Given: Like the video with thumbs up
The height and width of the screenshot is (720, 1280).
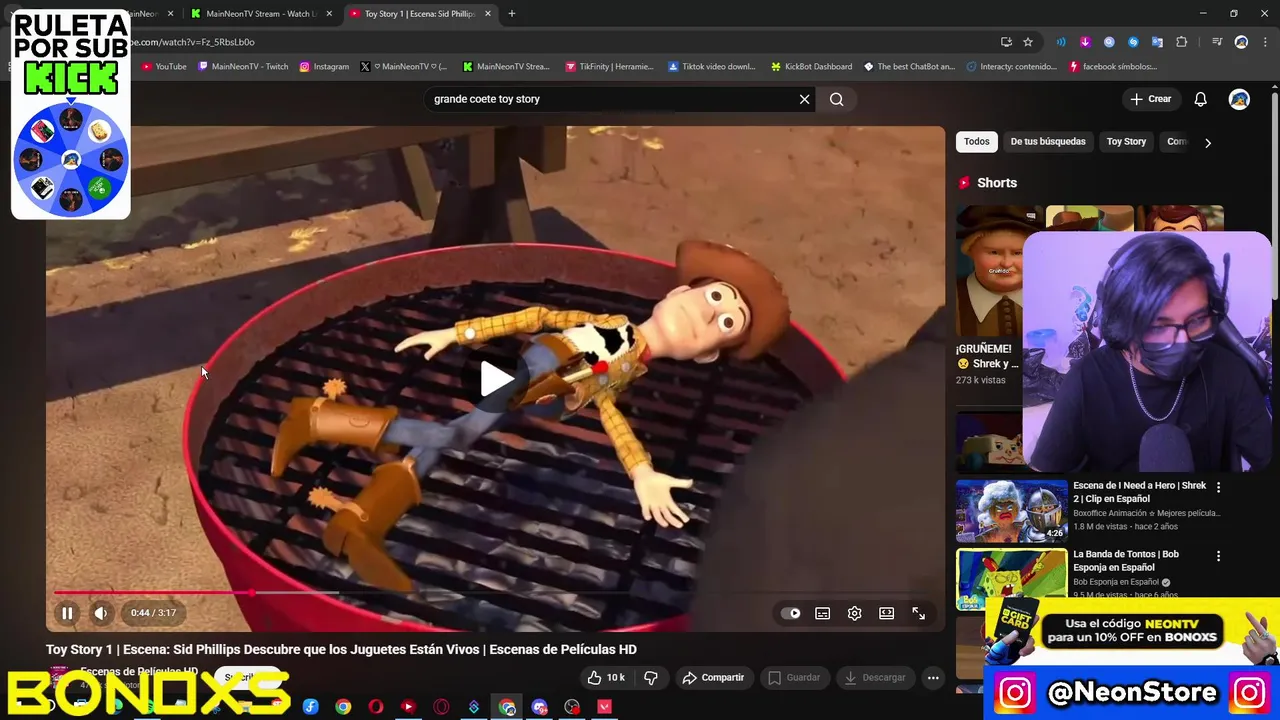Looking at the screenshot, I should [607, 677].
